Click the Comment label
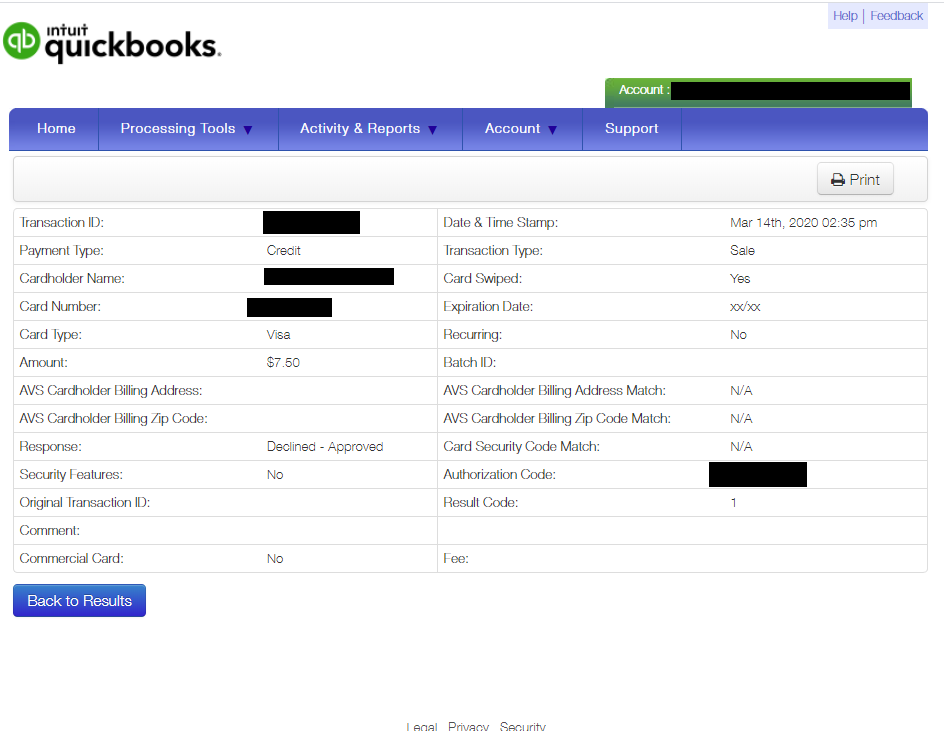This screenshot has width=944, height=731. pyautogui.click(x=49, y=530)
